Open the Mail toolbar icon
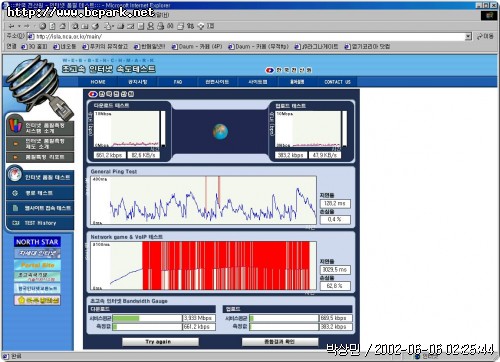500x362 pixels. 108,26
